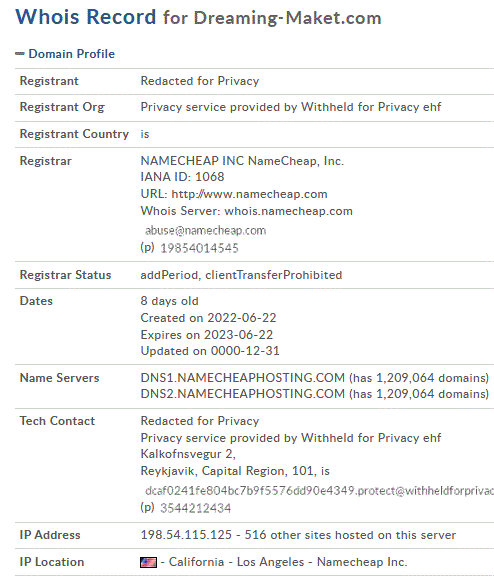Click the Registrant Org label

click(62, 107)
